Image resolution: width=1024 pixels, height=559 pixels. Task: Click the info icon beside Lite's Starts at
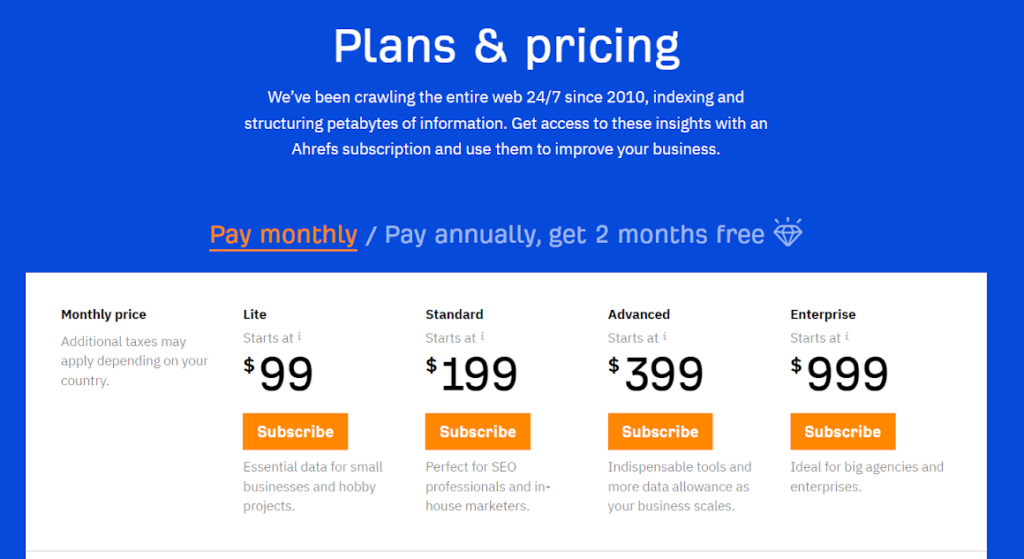coord(301,337)
